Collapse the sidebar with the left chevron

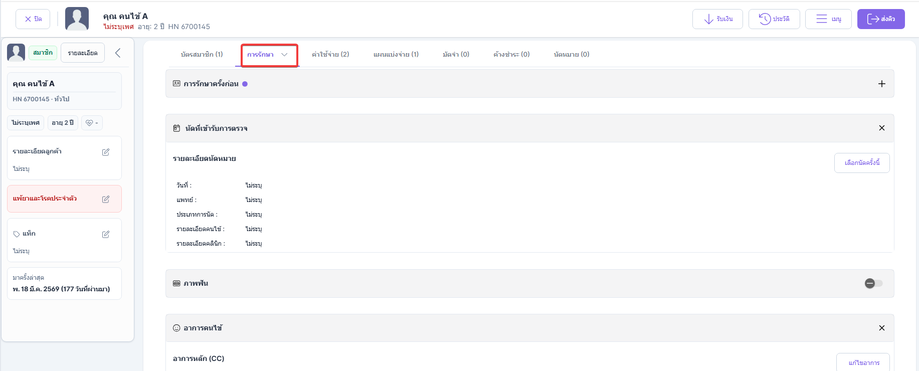click(x=117, y=53)
